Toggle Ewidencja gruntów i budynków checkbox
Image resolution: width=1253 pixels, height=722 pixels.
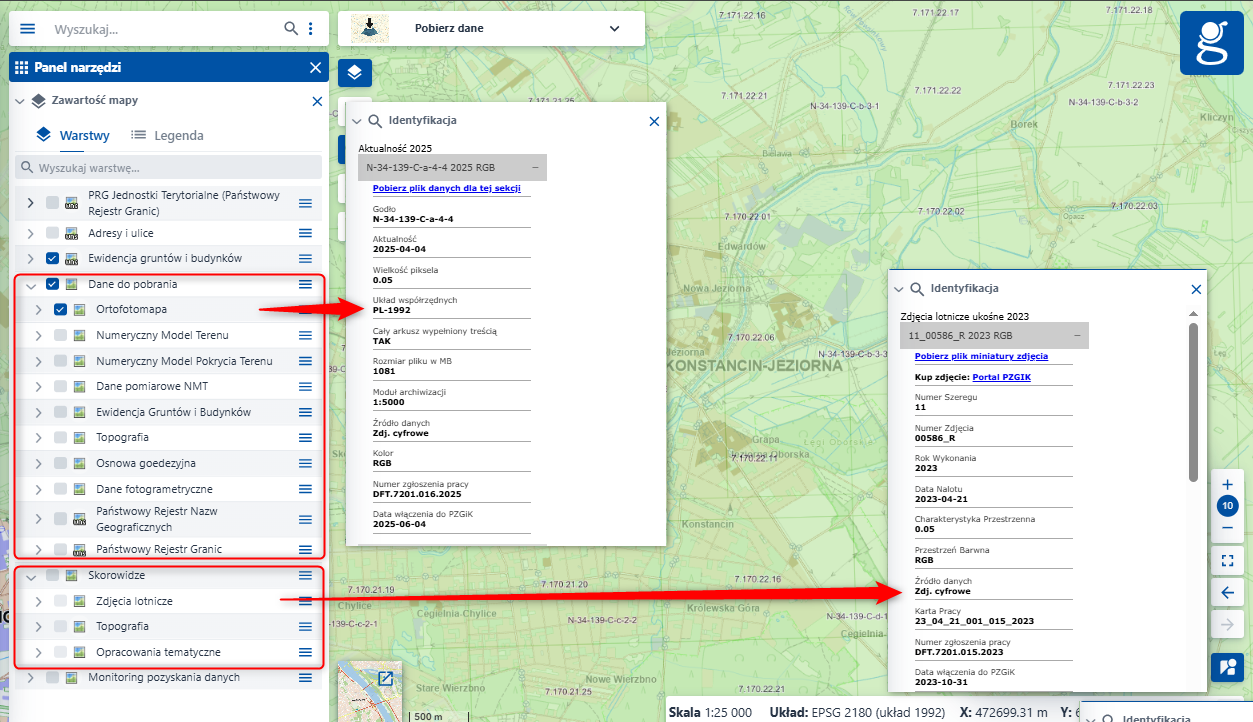coord(52,259)
